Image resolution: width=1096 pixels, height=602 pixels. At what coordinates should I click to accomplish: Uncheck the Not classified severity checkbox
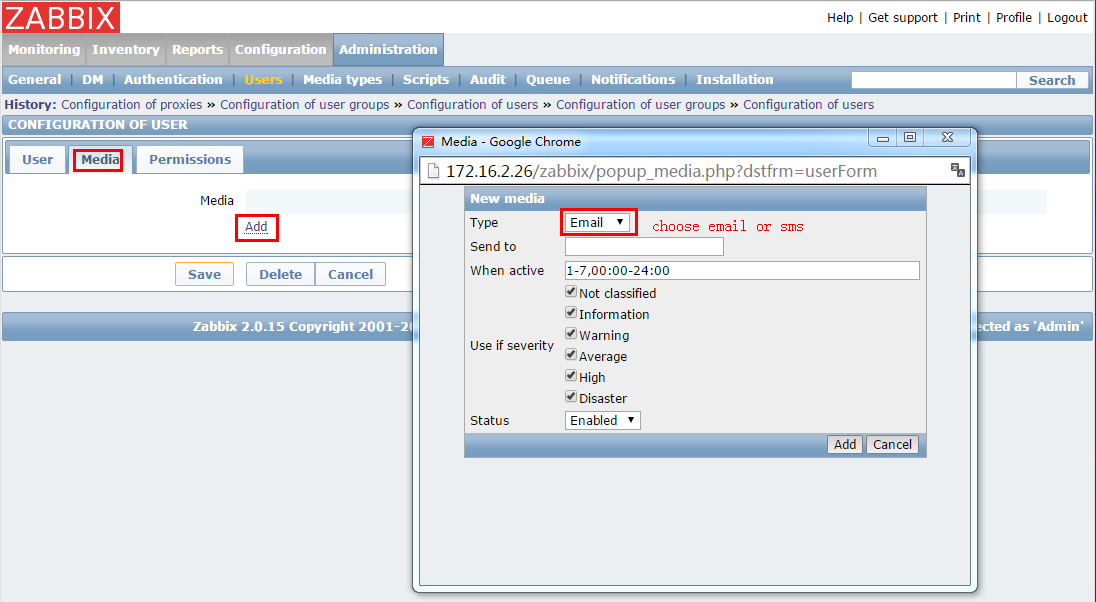click(571, 292)
